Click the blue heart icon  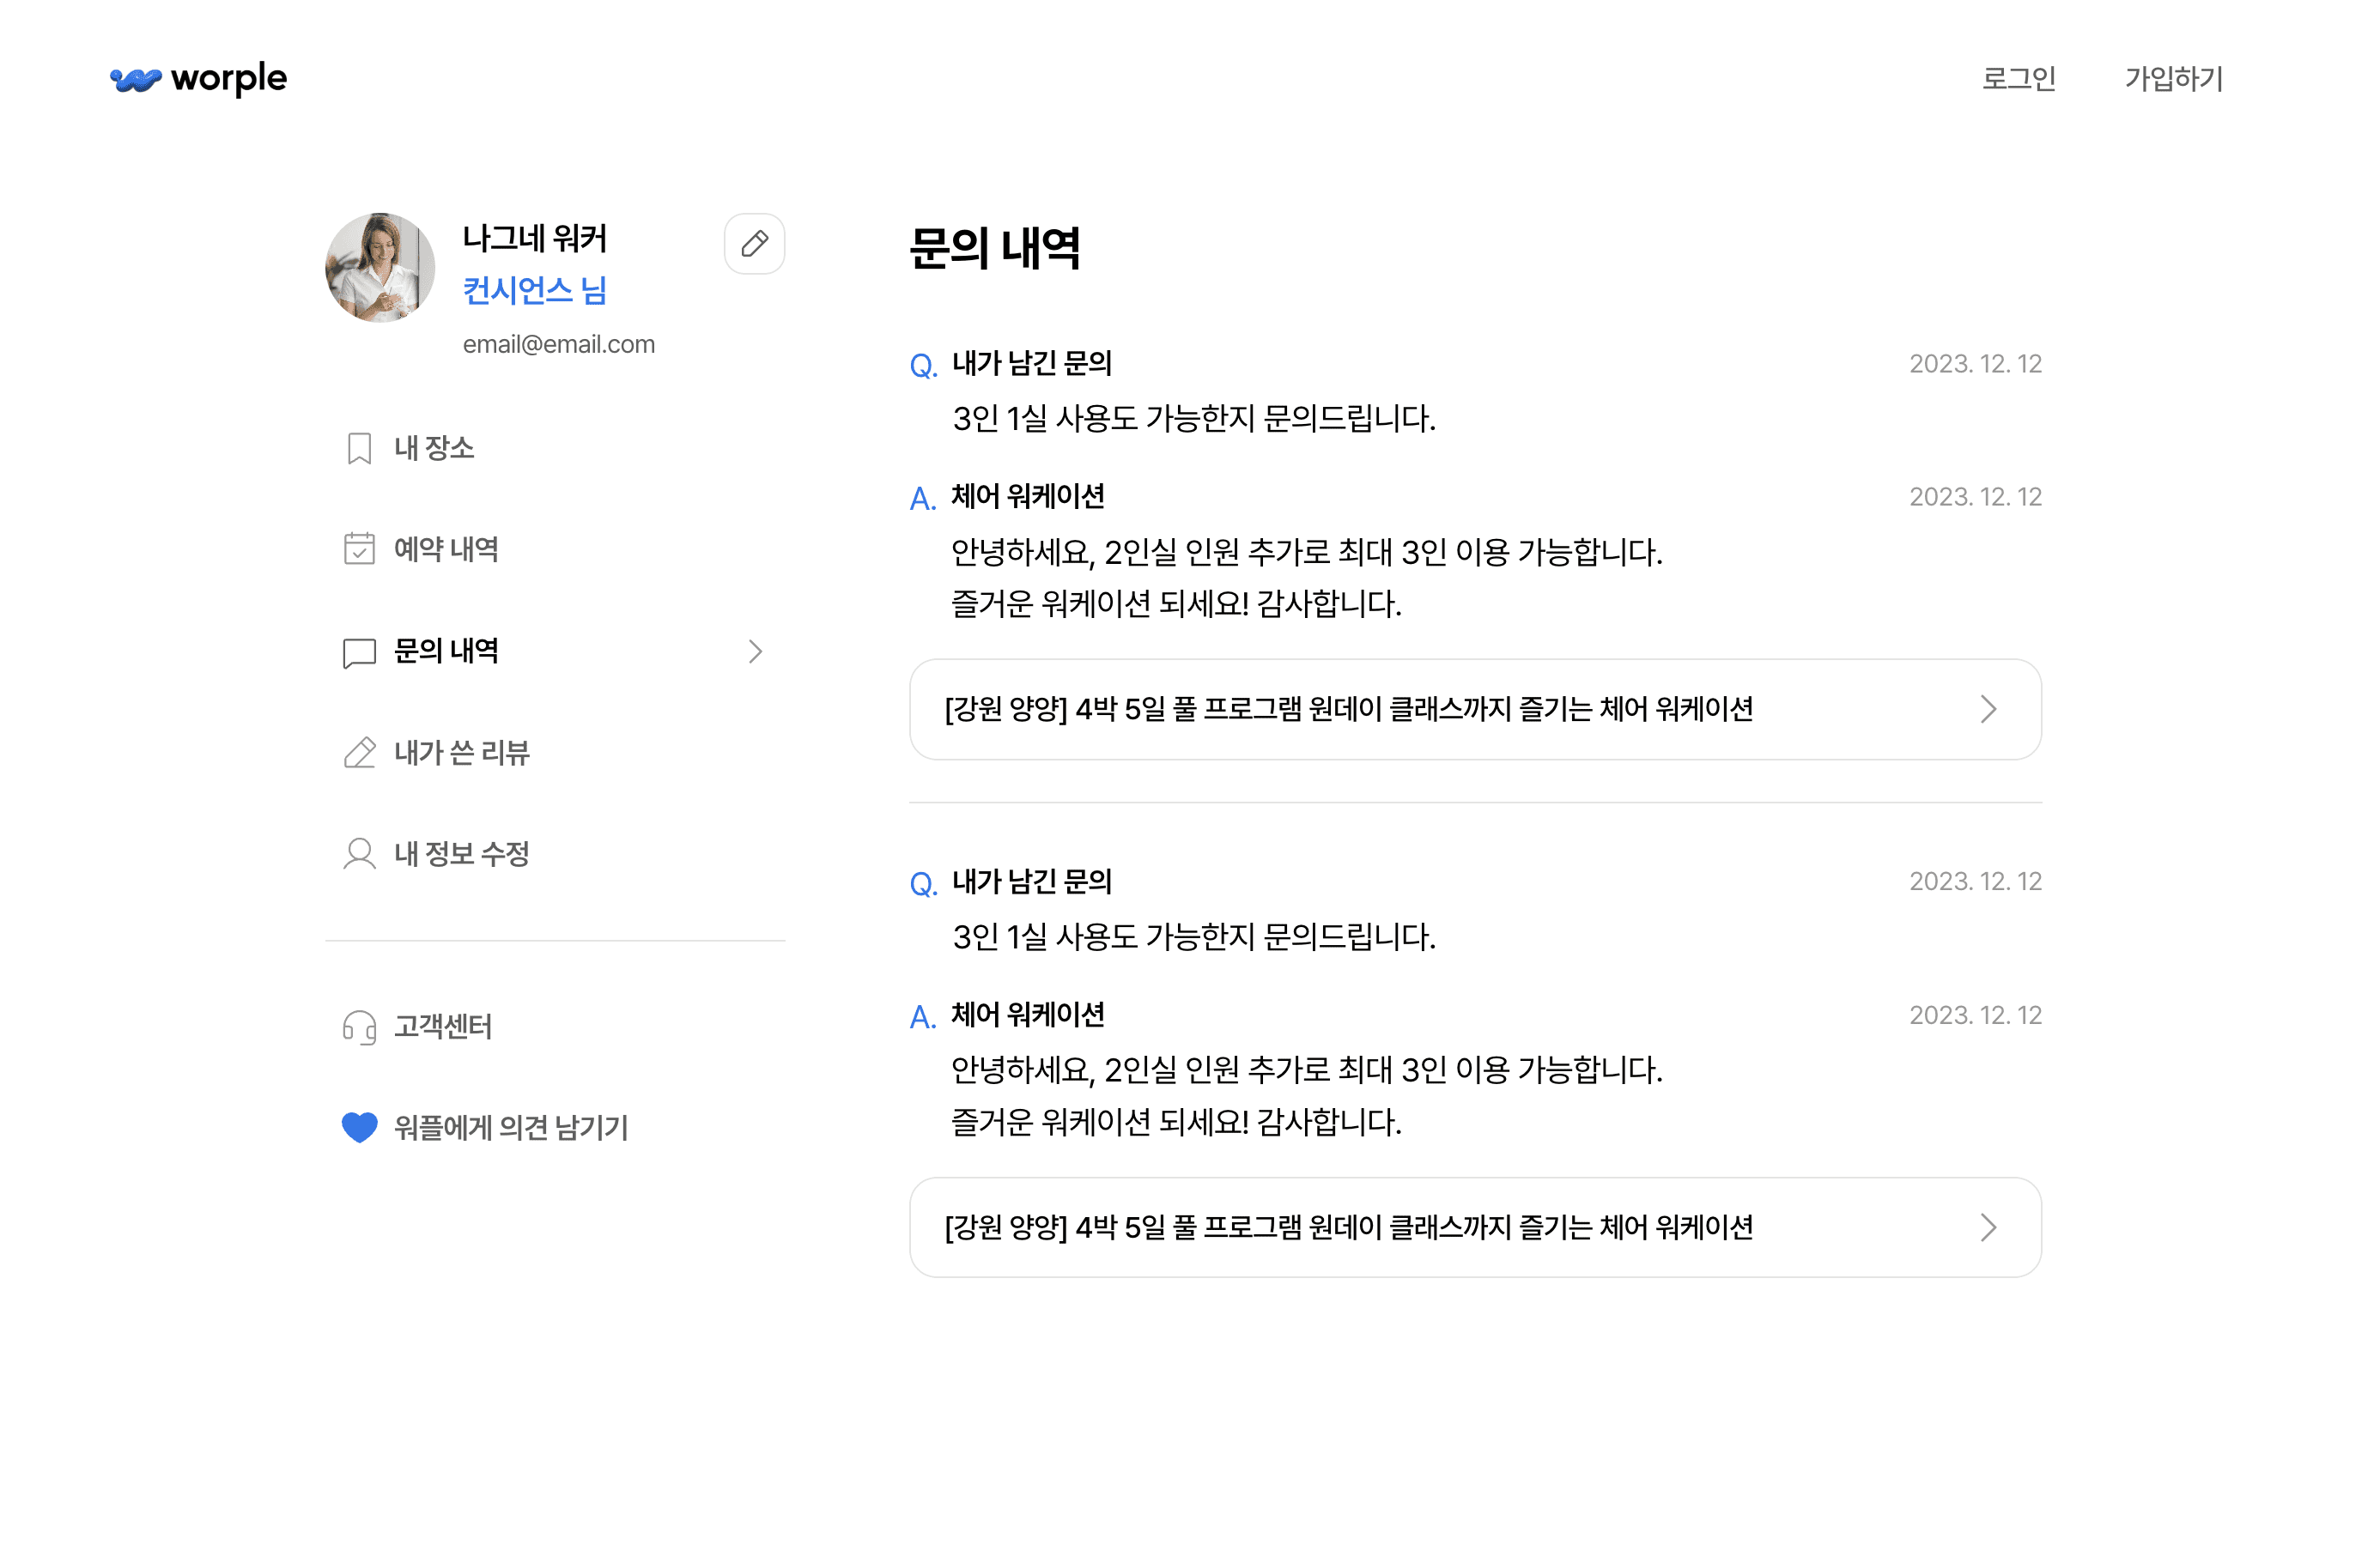(359, 1127)
